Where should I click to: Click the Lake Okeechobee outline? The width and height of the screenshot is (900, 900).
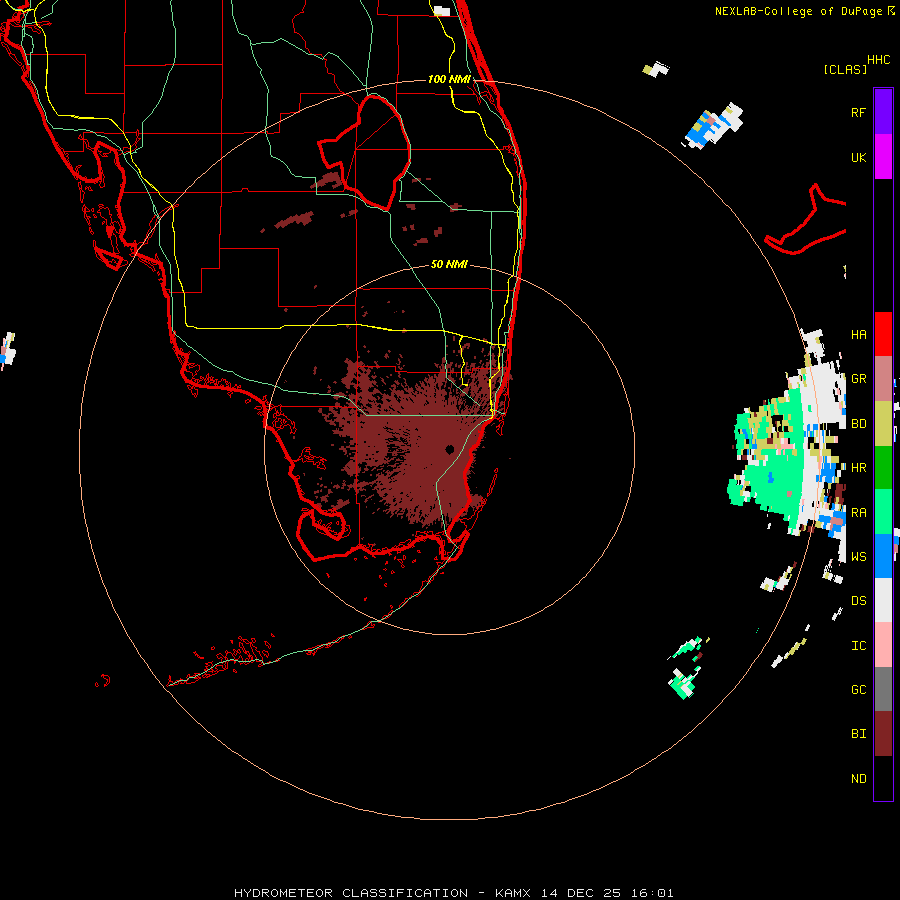(x=365, y=152)
